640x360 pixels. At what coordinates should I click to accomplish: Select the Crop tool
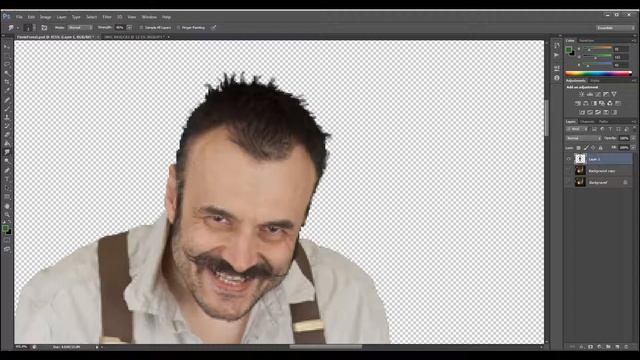[x=7, y=82]
